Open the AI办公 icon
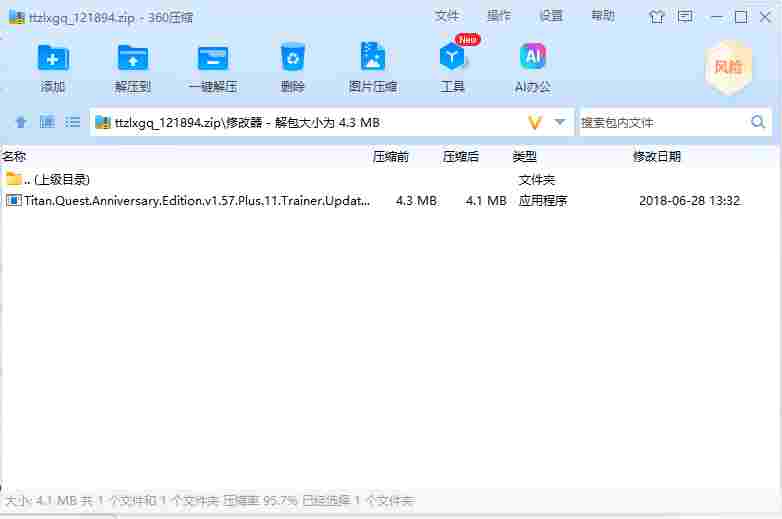 [533, 56]
